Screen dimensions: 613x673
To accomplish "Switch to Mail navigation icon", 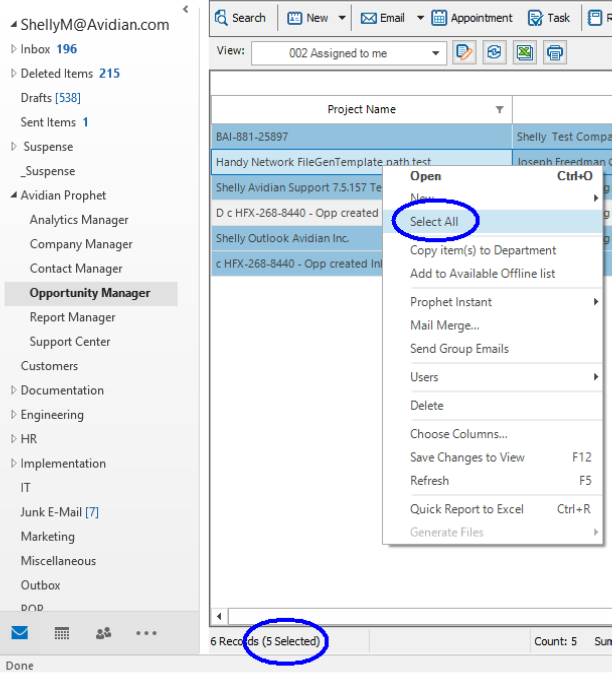I will 20,633.
